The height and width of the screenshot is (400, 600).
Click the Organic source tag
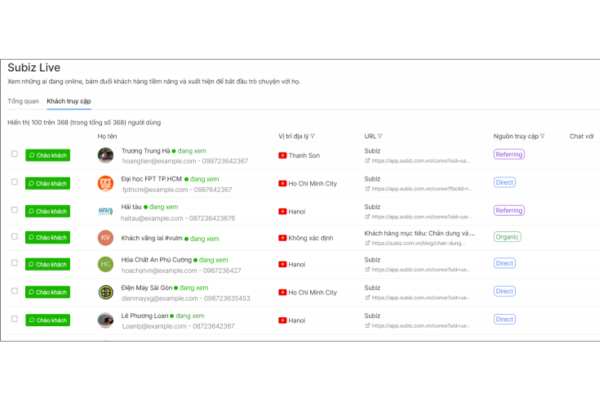(507, 237)
